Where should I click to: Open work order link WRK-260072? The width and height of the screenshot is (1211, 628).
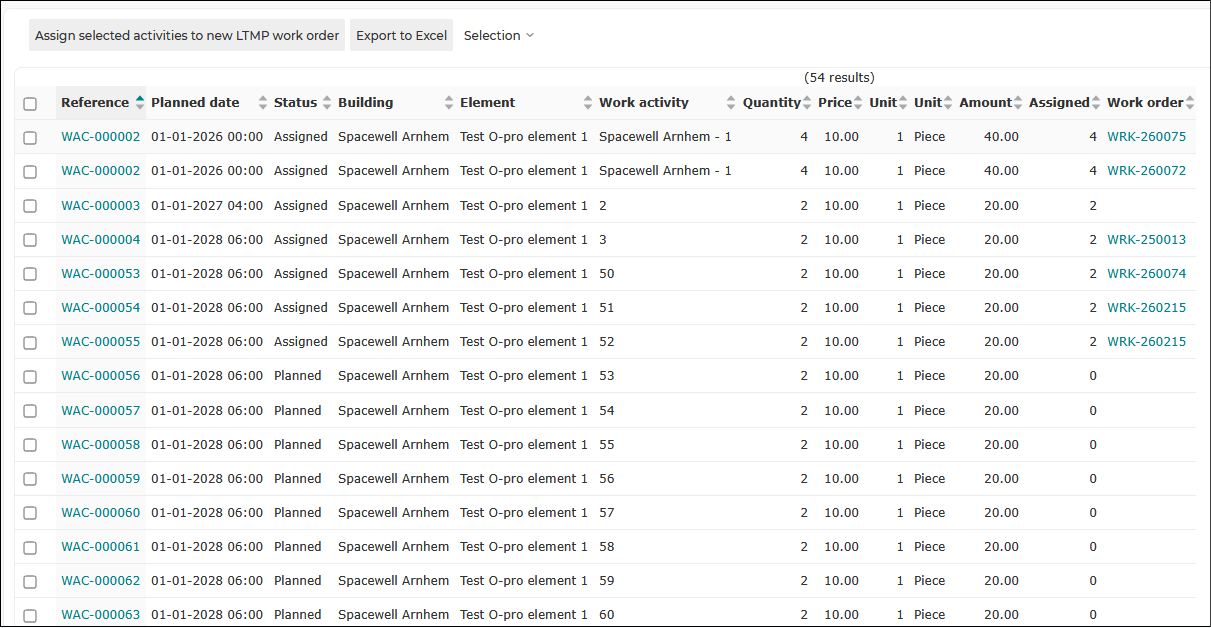[x=1146, y=171]
